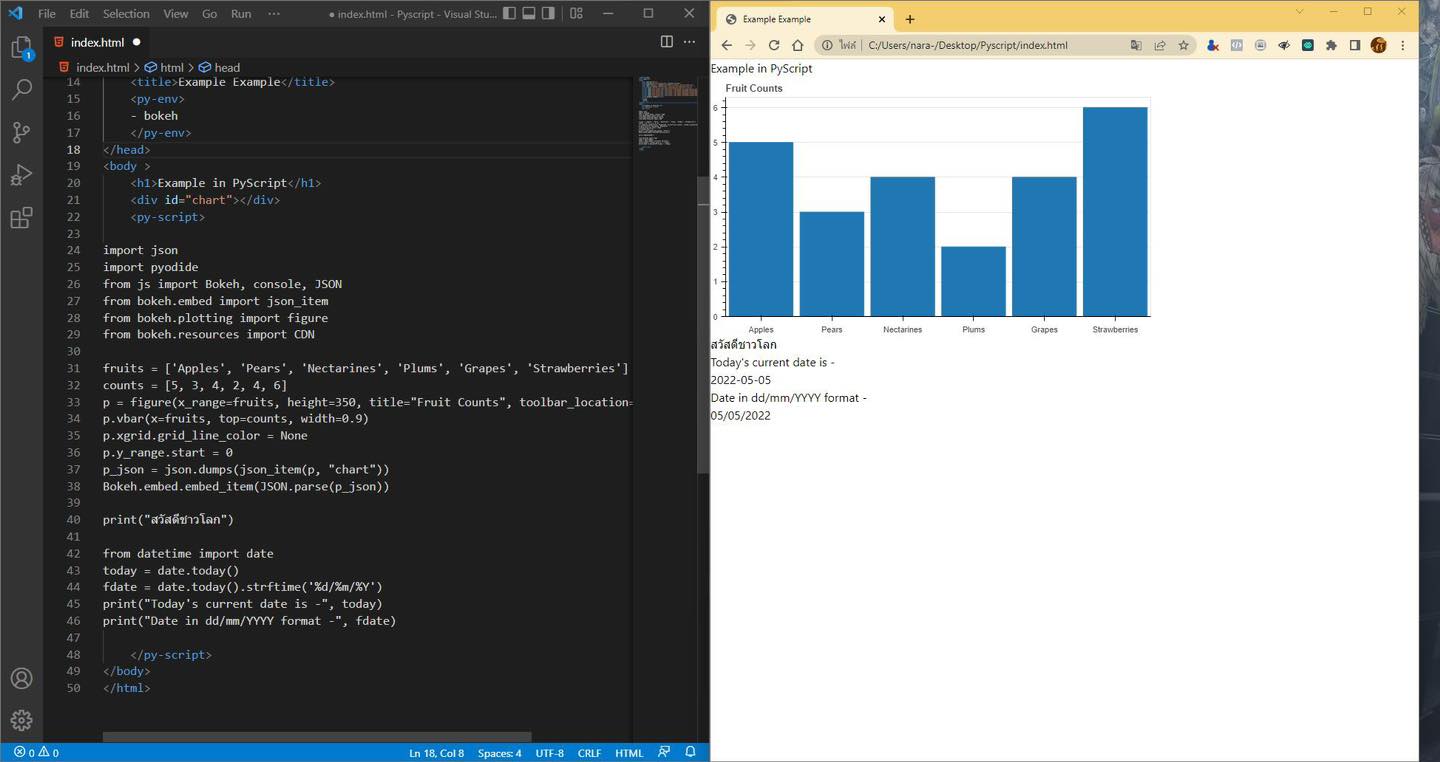This screenshot has height=762, width=1440.
Task: Click line number 18 in gutter
Action: click(x=74, y=149)
